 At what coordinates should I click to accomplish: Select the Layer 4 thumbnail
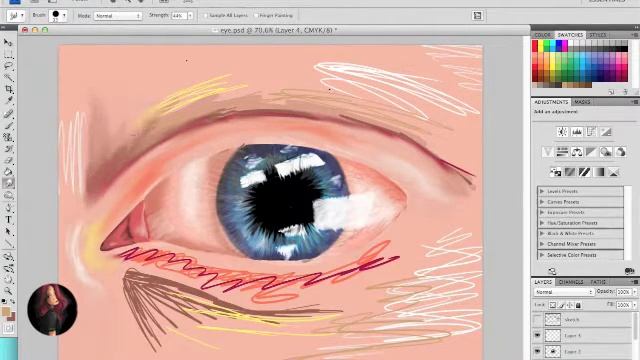coord(553,336)
